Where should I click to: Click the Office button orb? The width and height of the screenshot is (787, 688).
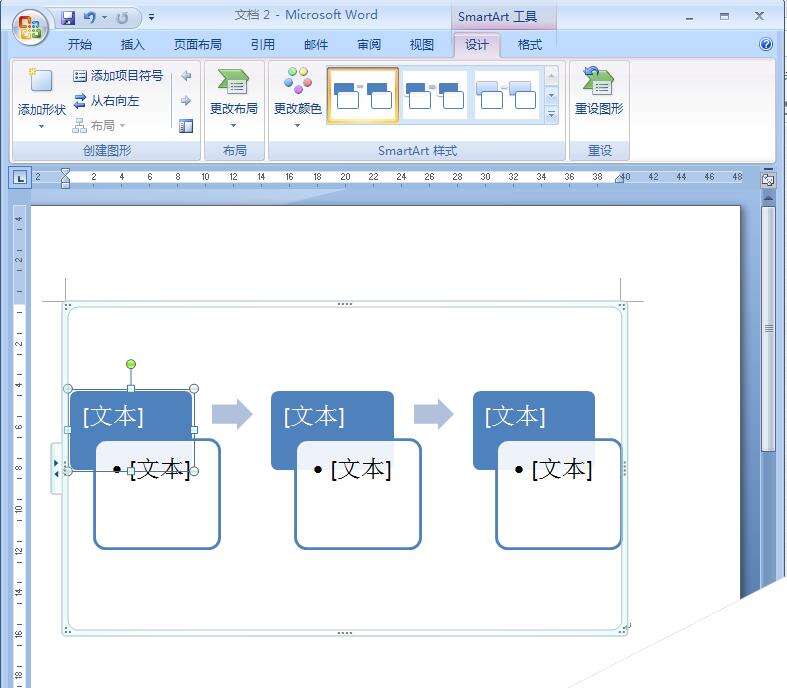[30, 27]
